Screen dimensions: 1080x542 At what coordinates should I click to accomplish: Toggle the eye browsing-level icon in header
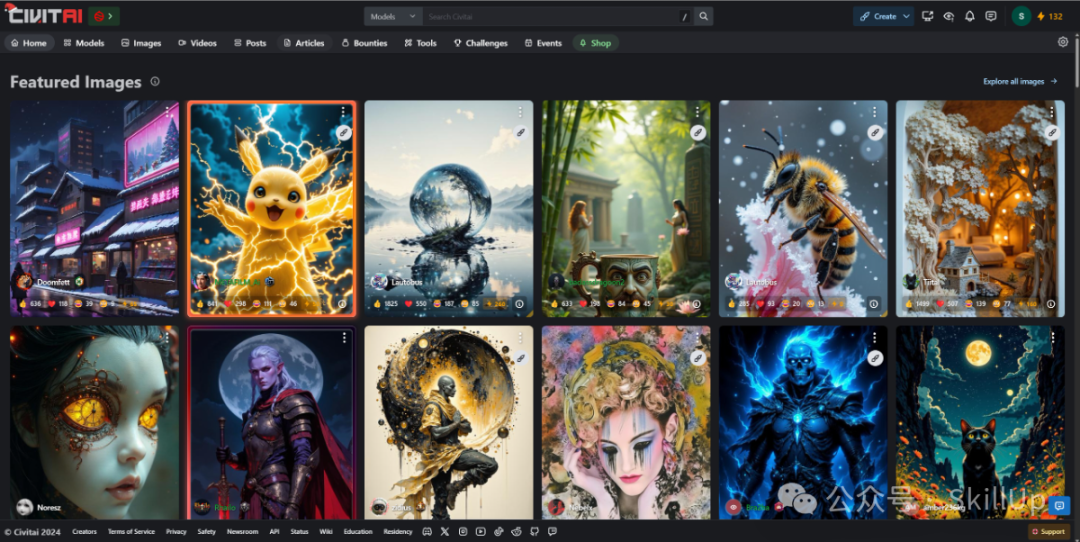(948, 17)
